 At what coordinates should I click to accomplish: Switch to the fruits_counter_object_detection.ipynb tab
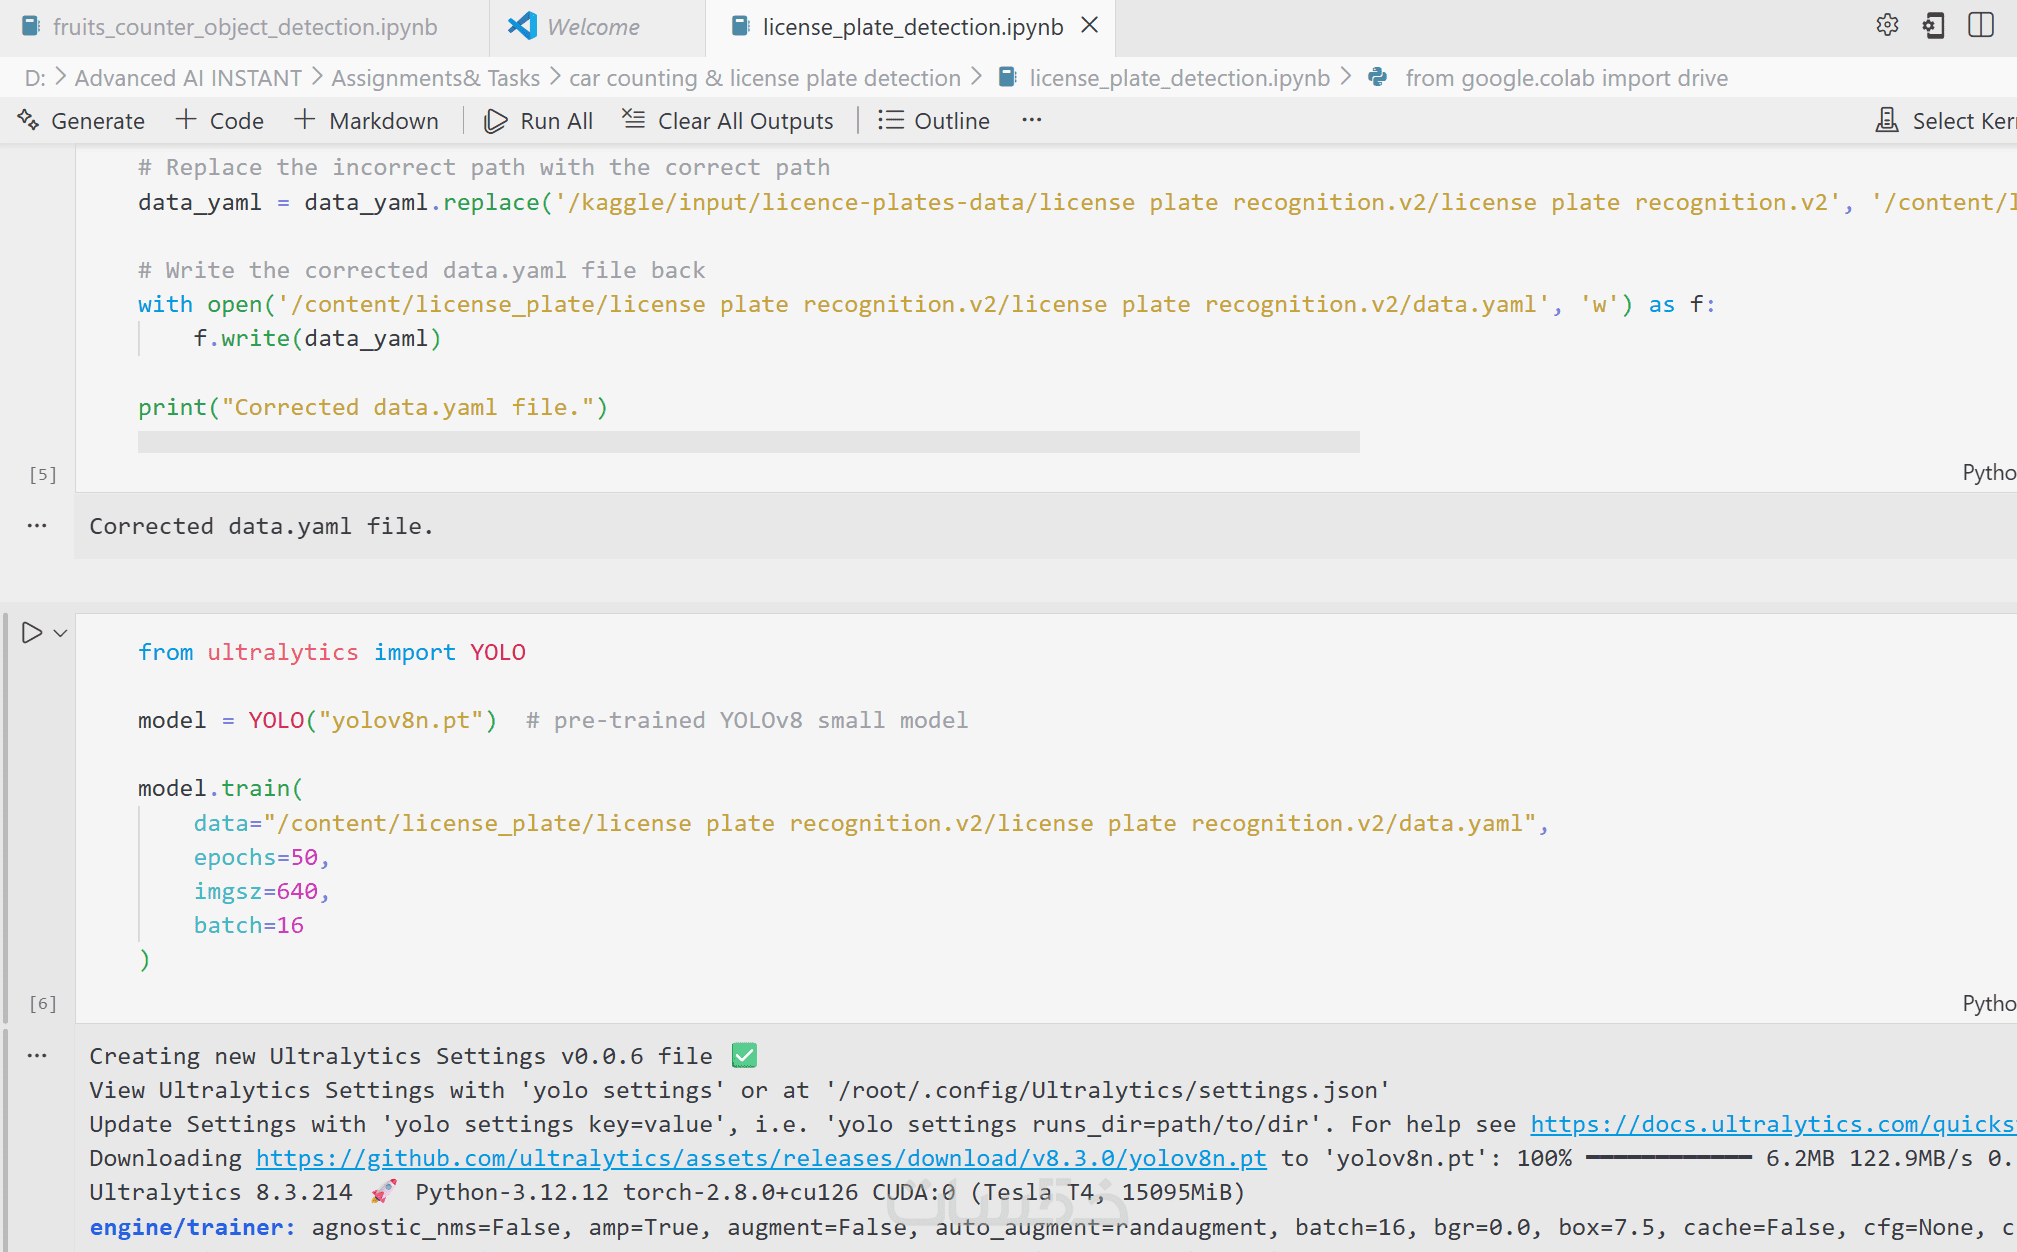[244, 27]
